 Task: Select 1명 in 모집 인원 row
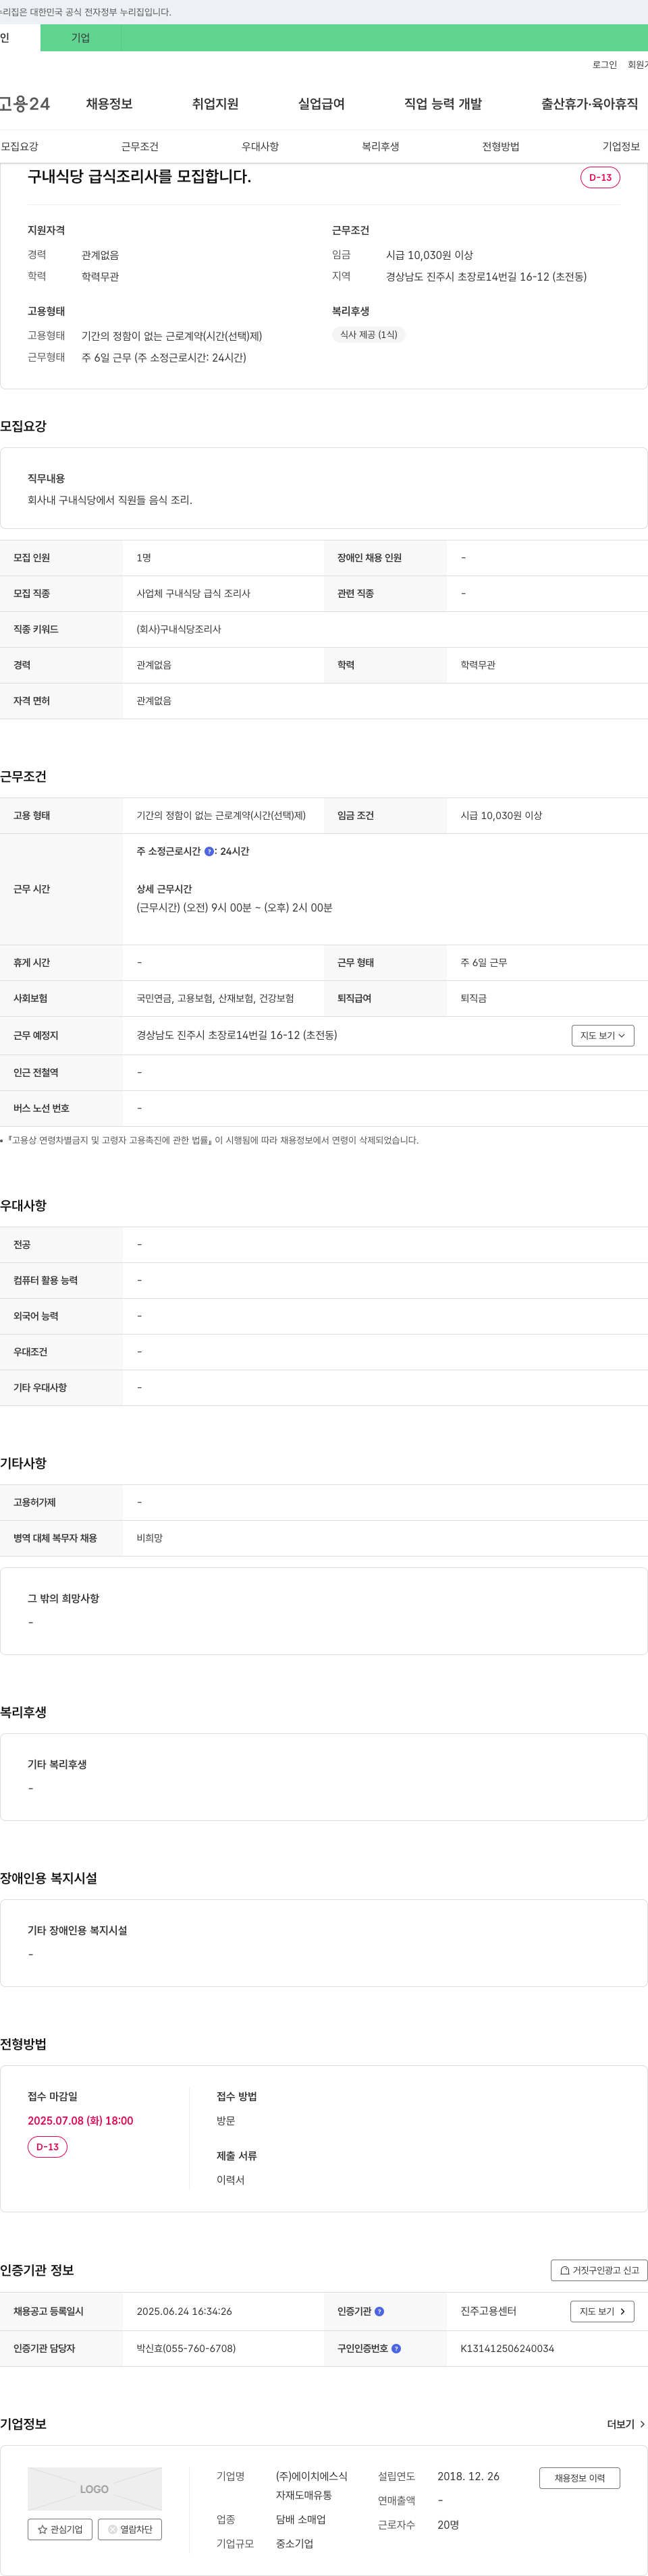pyautogui.click(x=143, y=557)
